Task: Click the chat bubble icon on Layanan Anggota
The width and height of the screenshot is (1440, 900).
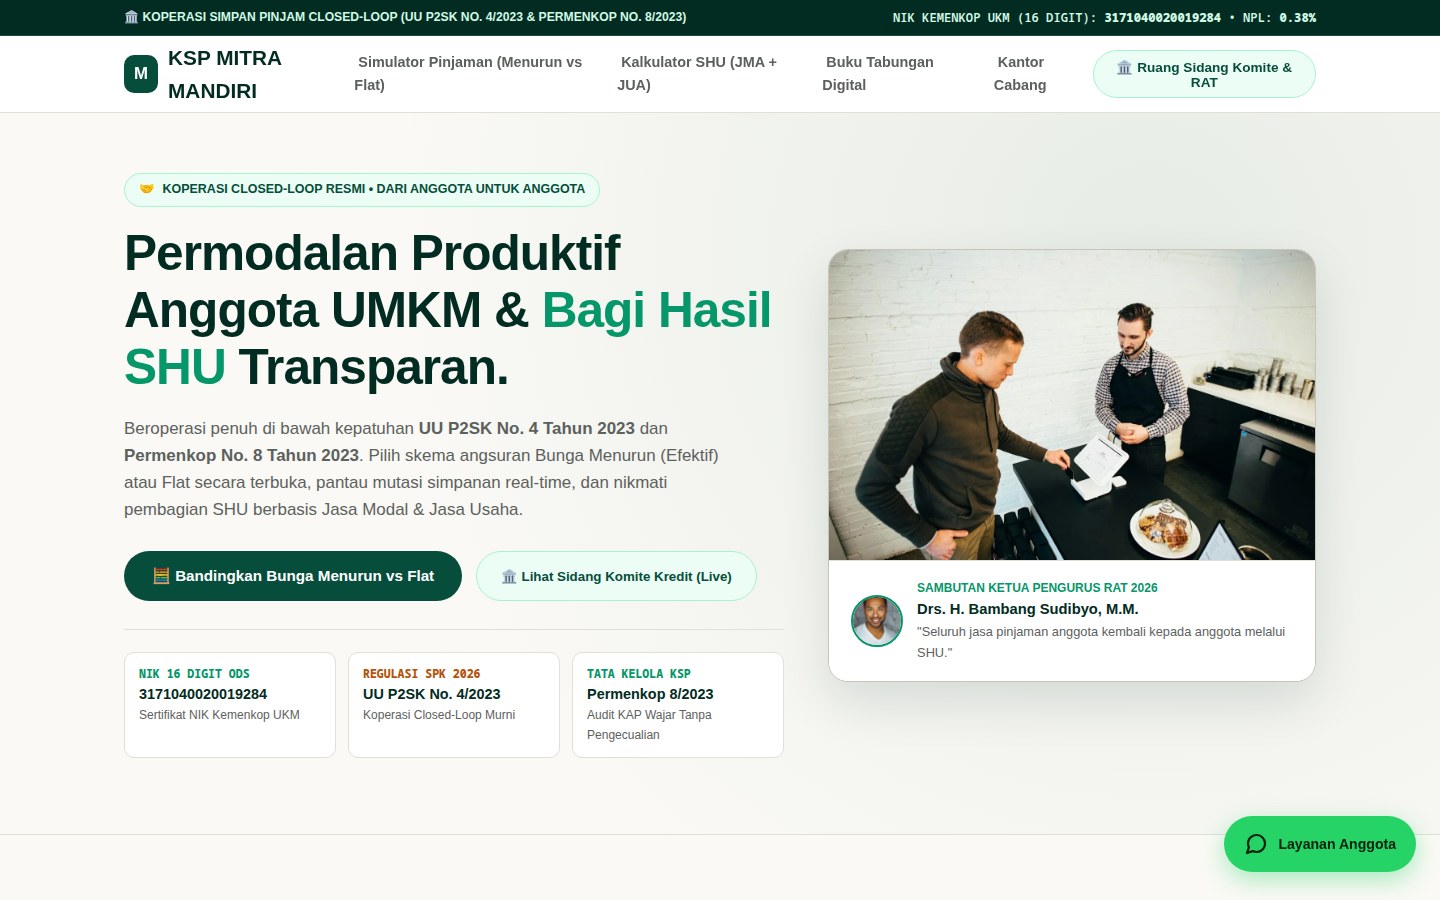Action: pos(1256,844)
